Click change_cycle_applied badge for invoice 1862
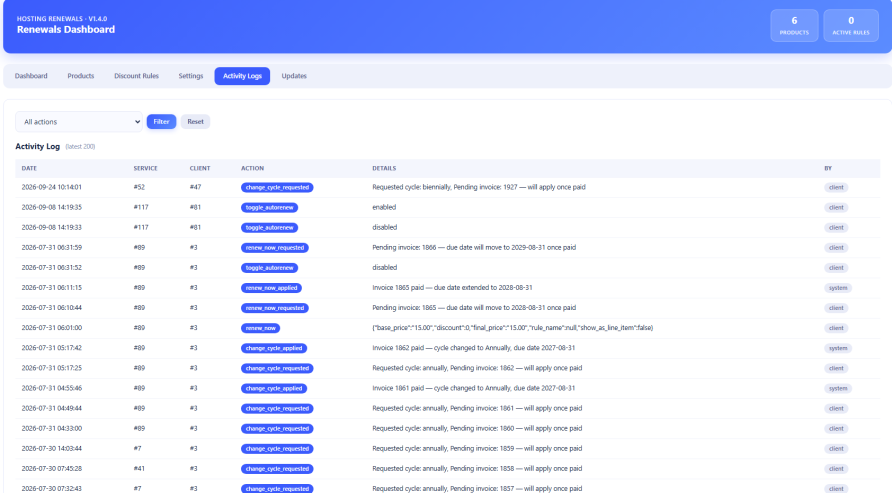The width and height of the screenshot is (892, 493). coord(274,349)
